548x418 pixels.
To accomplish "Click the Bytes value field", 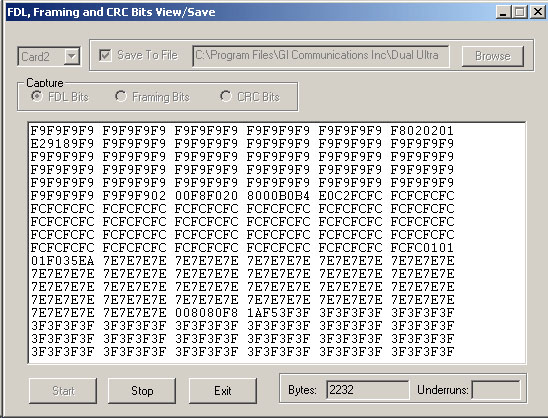I will coord(367,390).
